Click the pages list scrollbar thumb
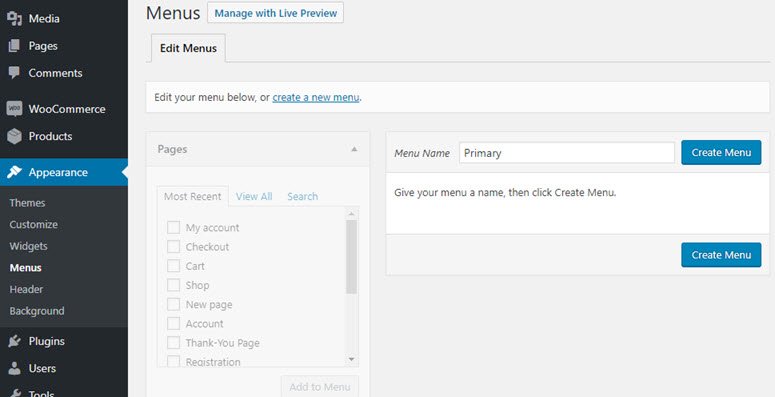 point(351,257)
